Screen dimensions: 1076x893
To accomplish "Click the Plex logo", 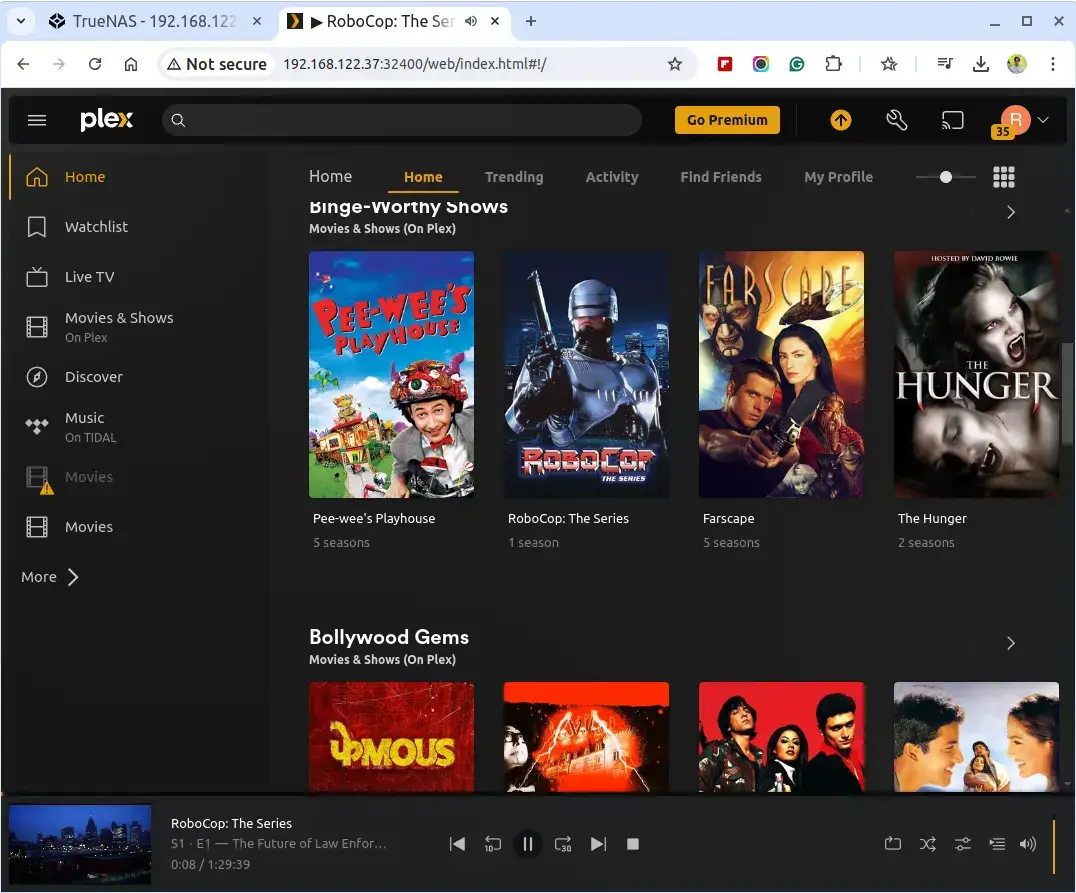I will coord(106,119).
